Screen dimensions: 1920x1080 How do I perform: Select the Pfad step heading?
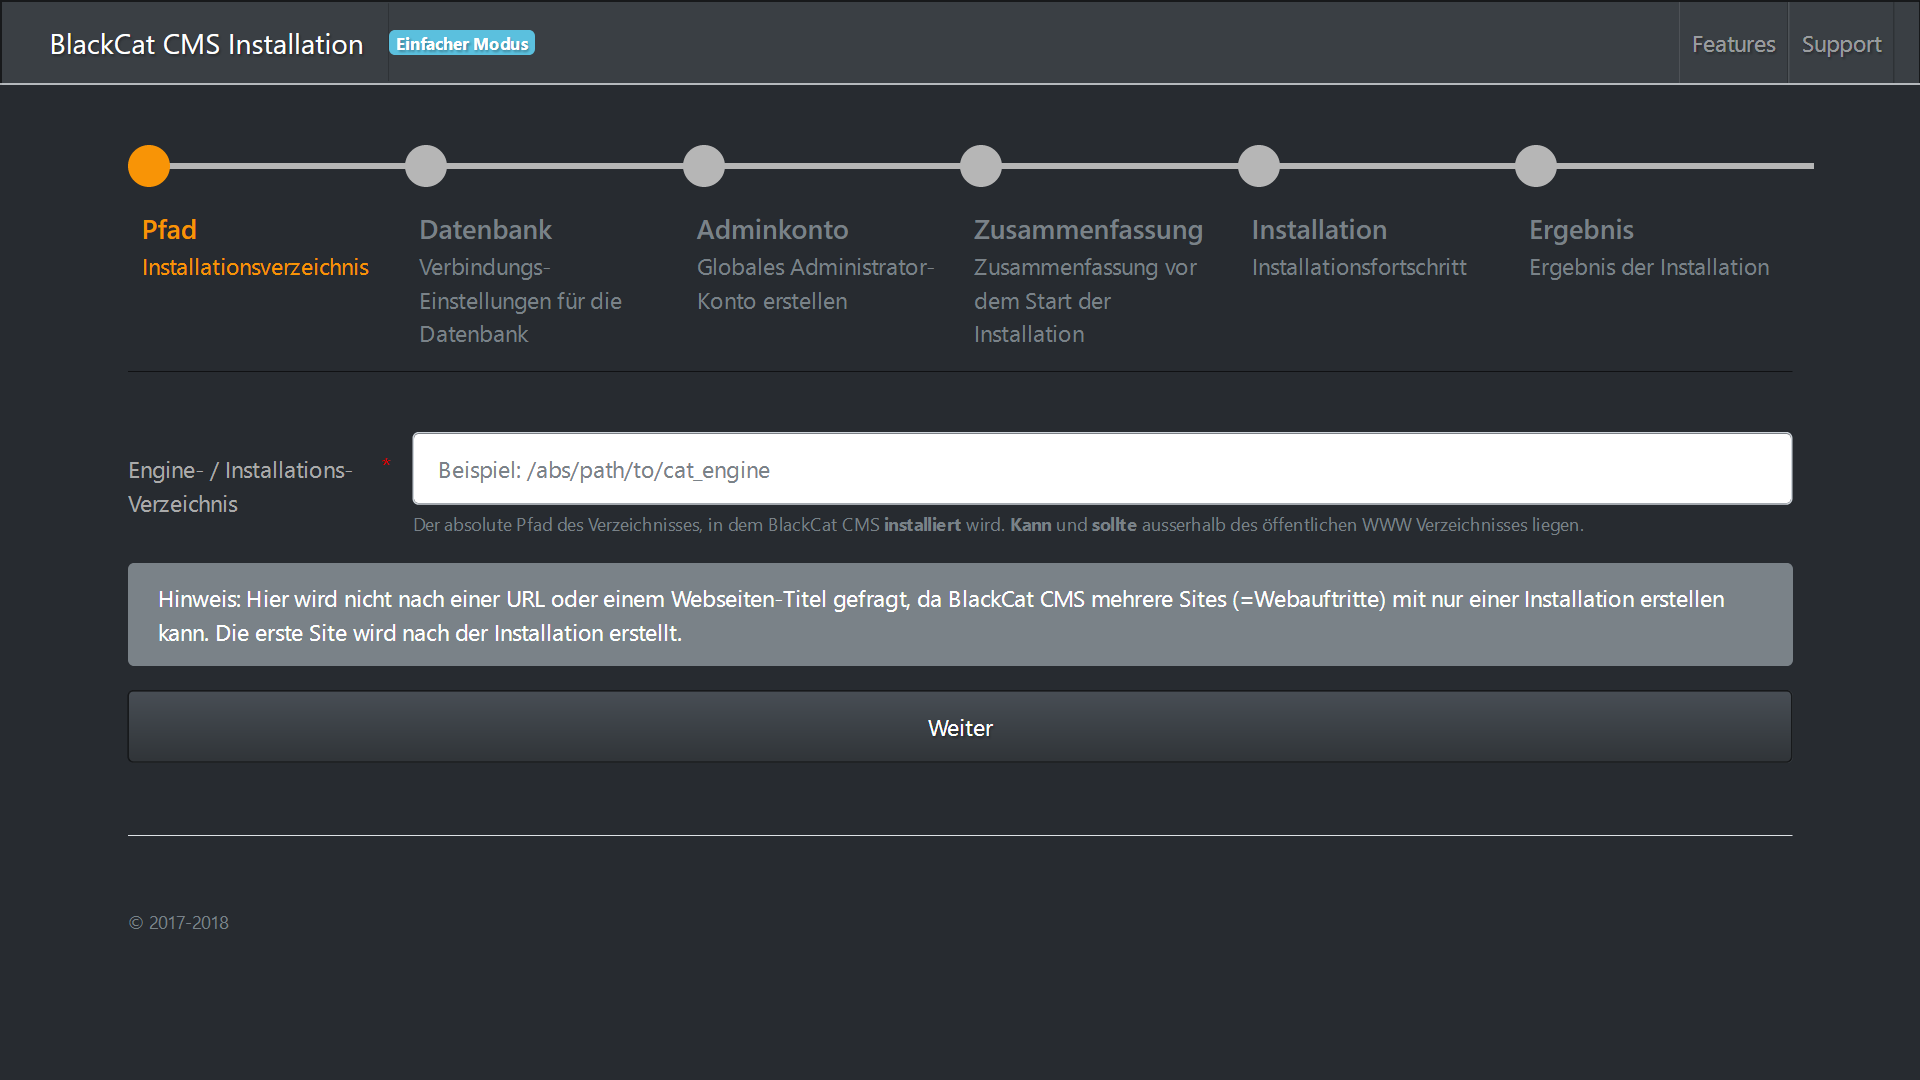169,230
